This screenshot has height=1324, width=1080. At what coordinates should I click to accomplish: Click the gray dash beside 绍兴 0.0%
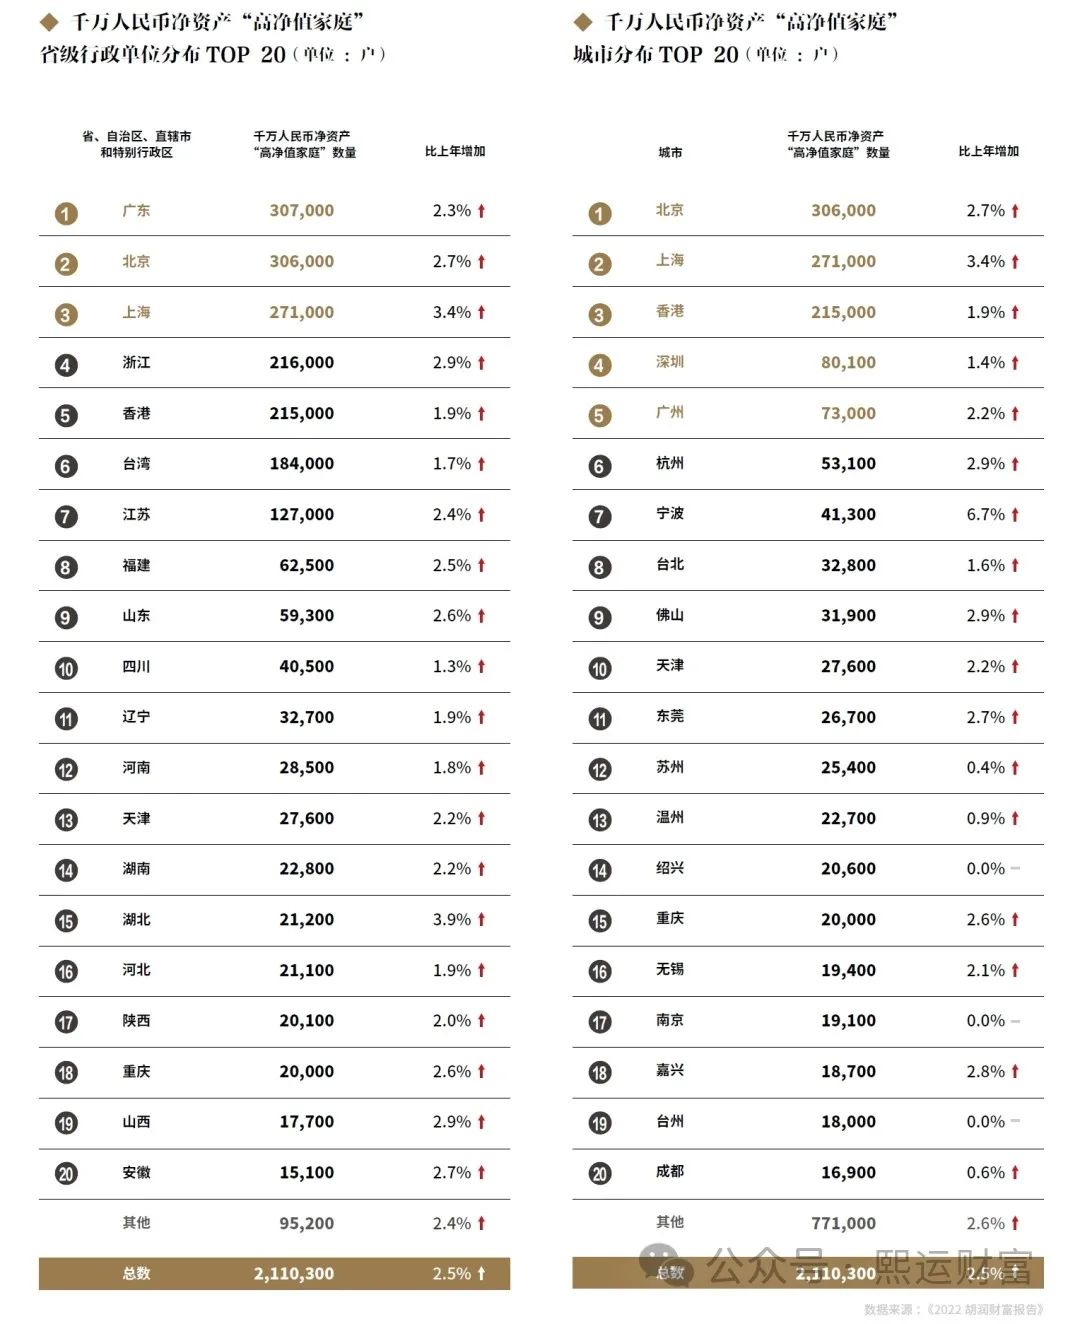click(x=1015, y=868)
